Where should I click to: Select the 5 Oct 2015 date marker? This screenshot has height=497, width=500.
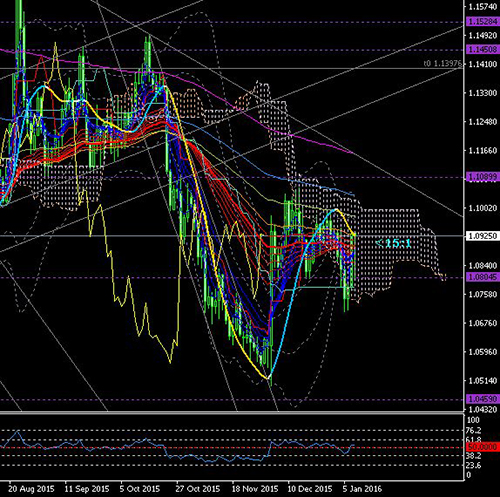140,489
